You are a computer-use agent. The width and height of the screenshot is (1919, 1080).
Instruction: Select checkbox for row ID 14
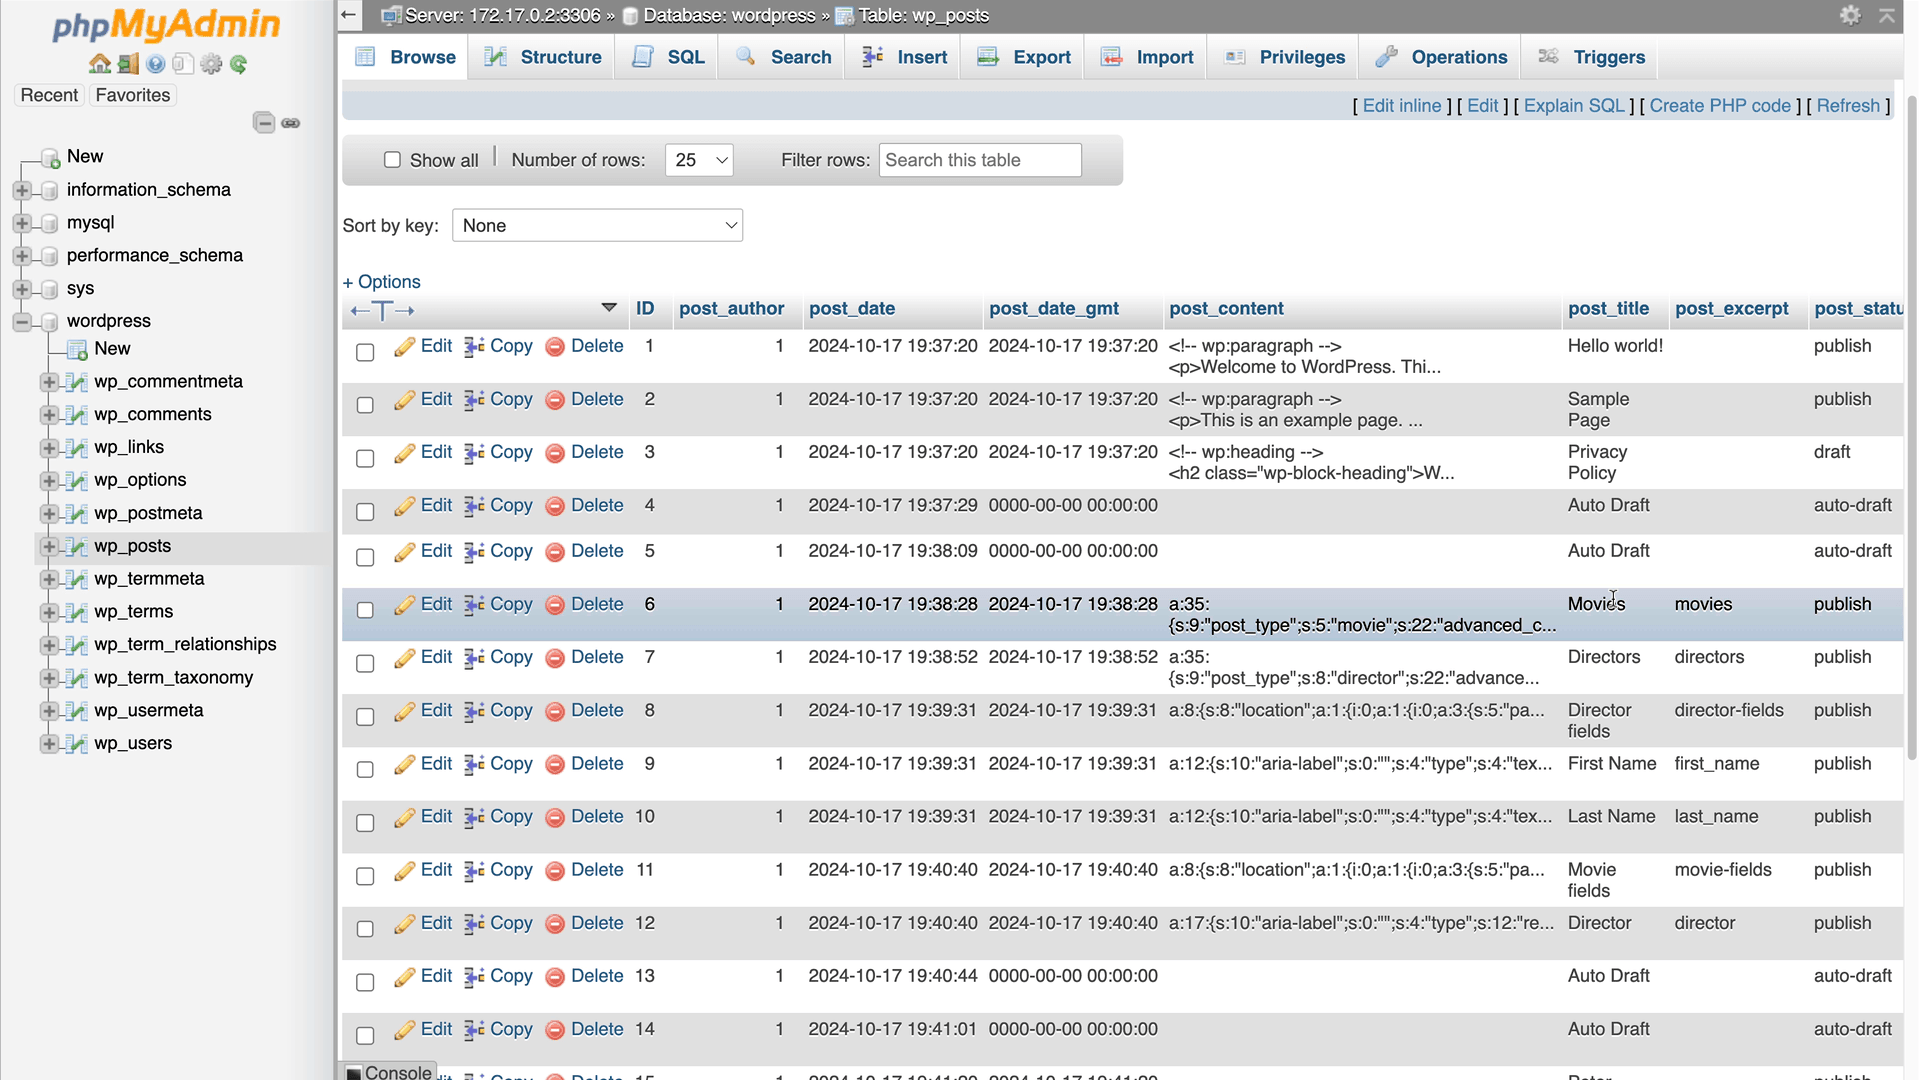click(365, 1035)
